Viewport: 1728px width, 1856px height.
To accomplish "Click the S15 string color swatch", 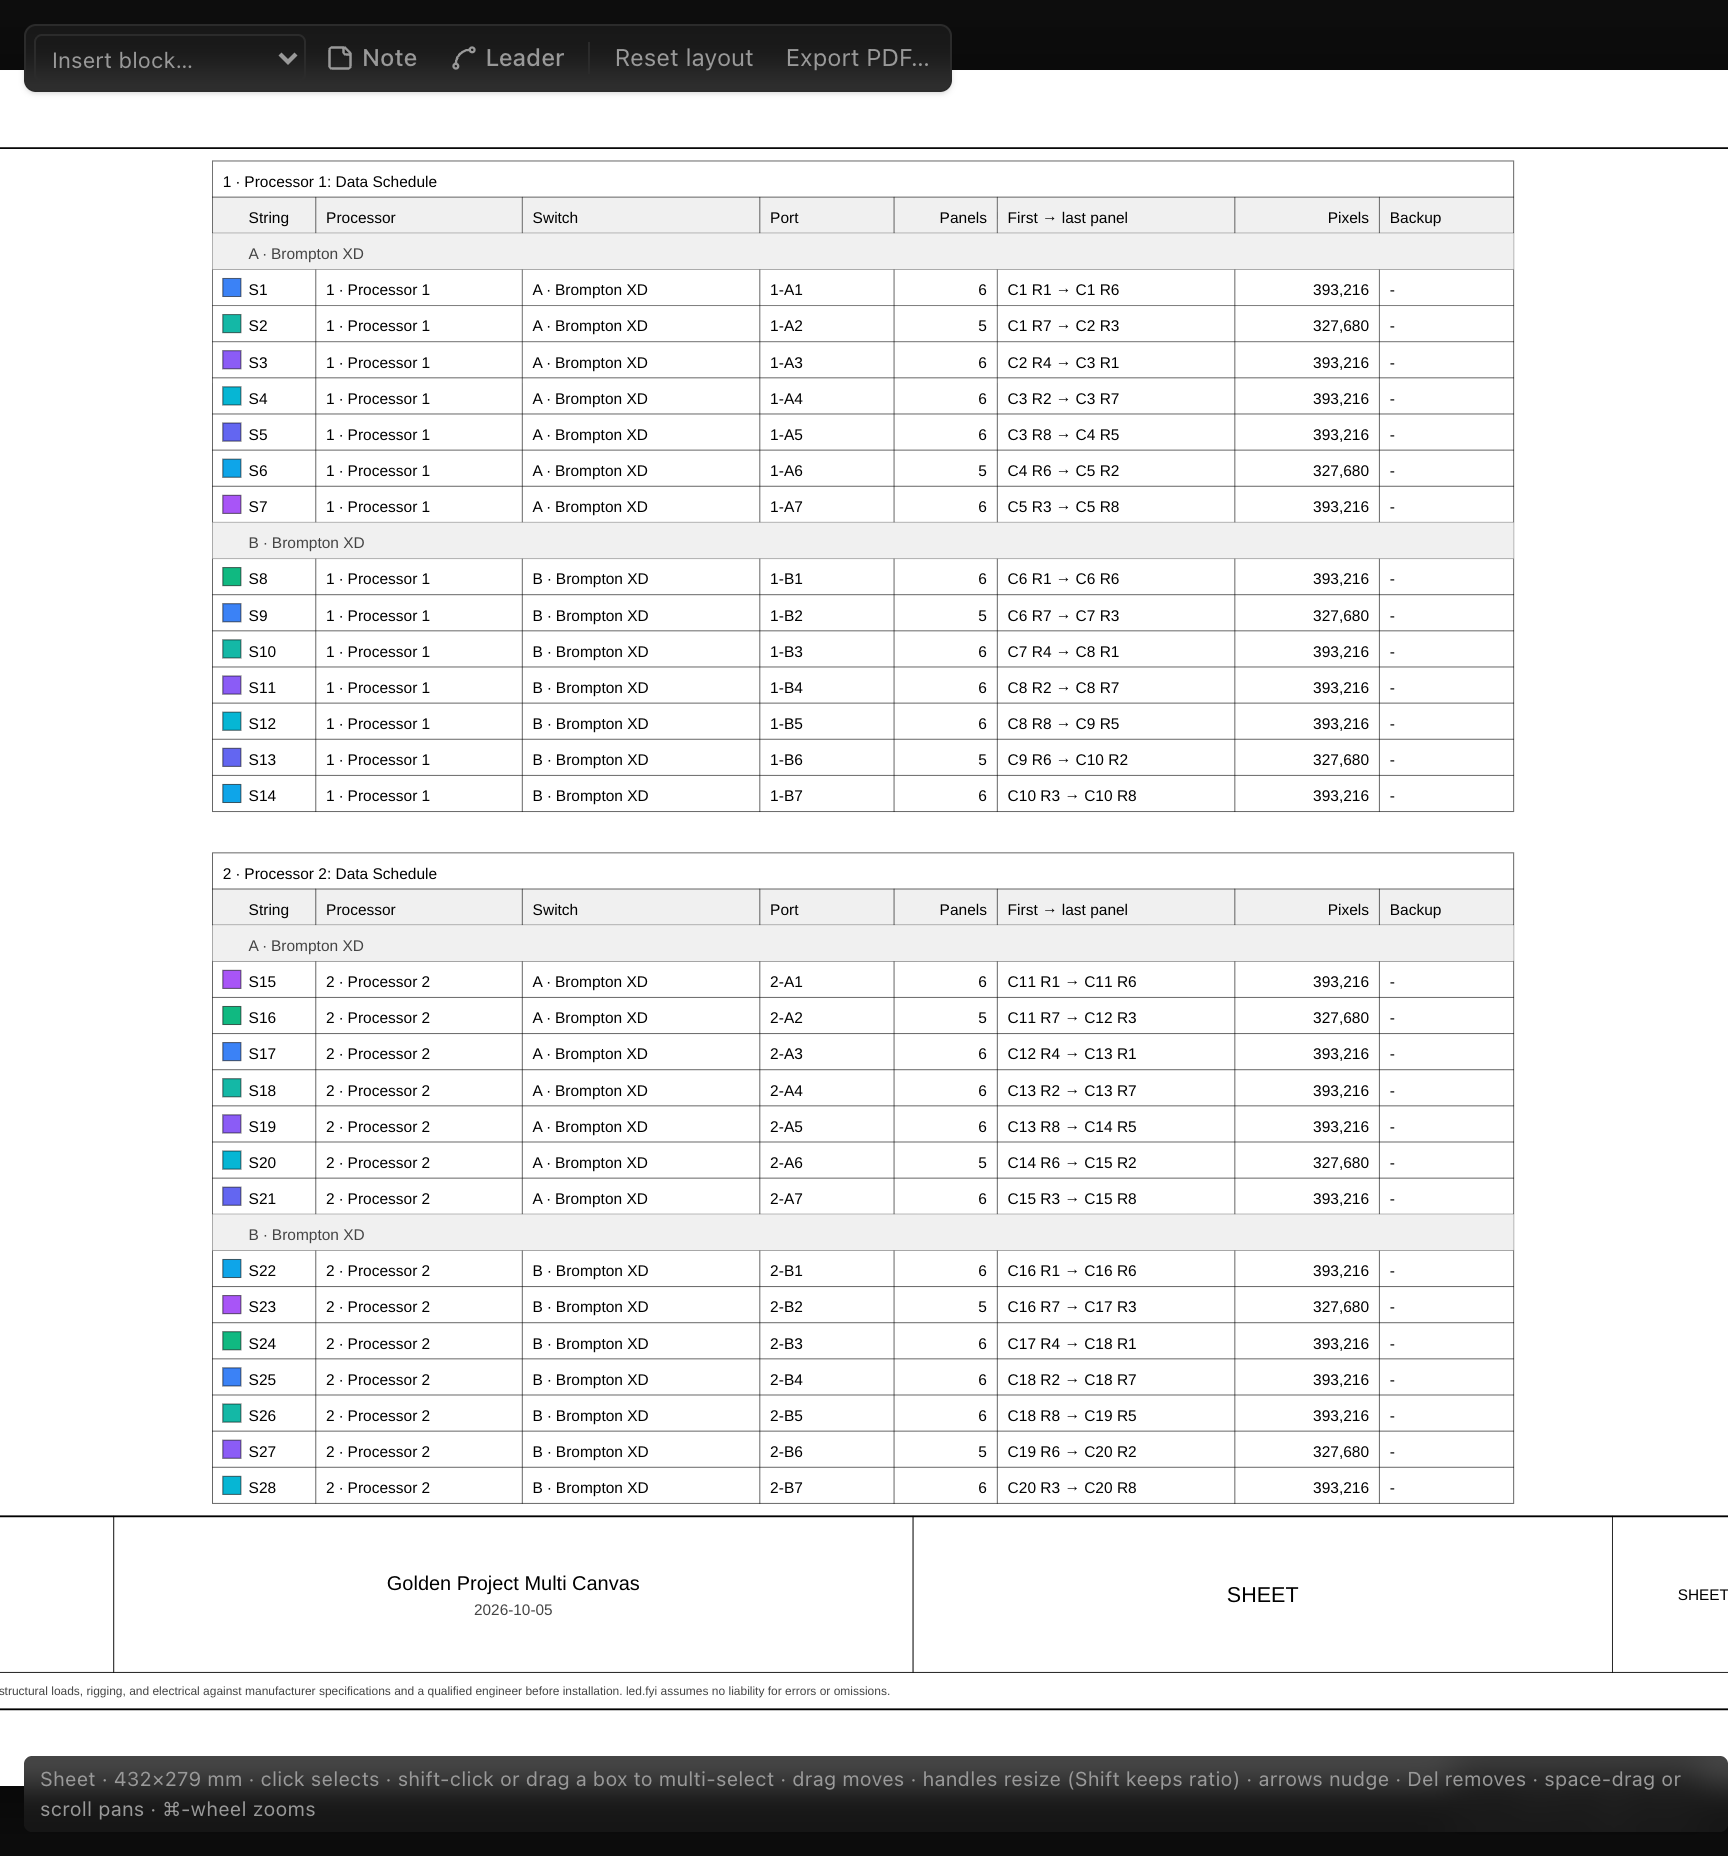I will [x=232, y=980].
